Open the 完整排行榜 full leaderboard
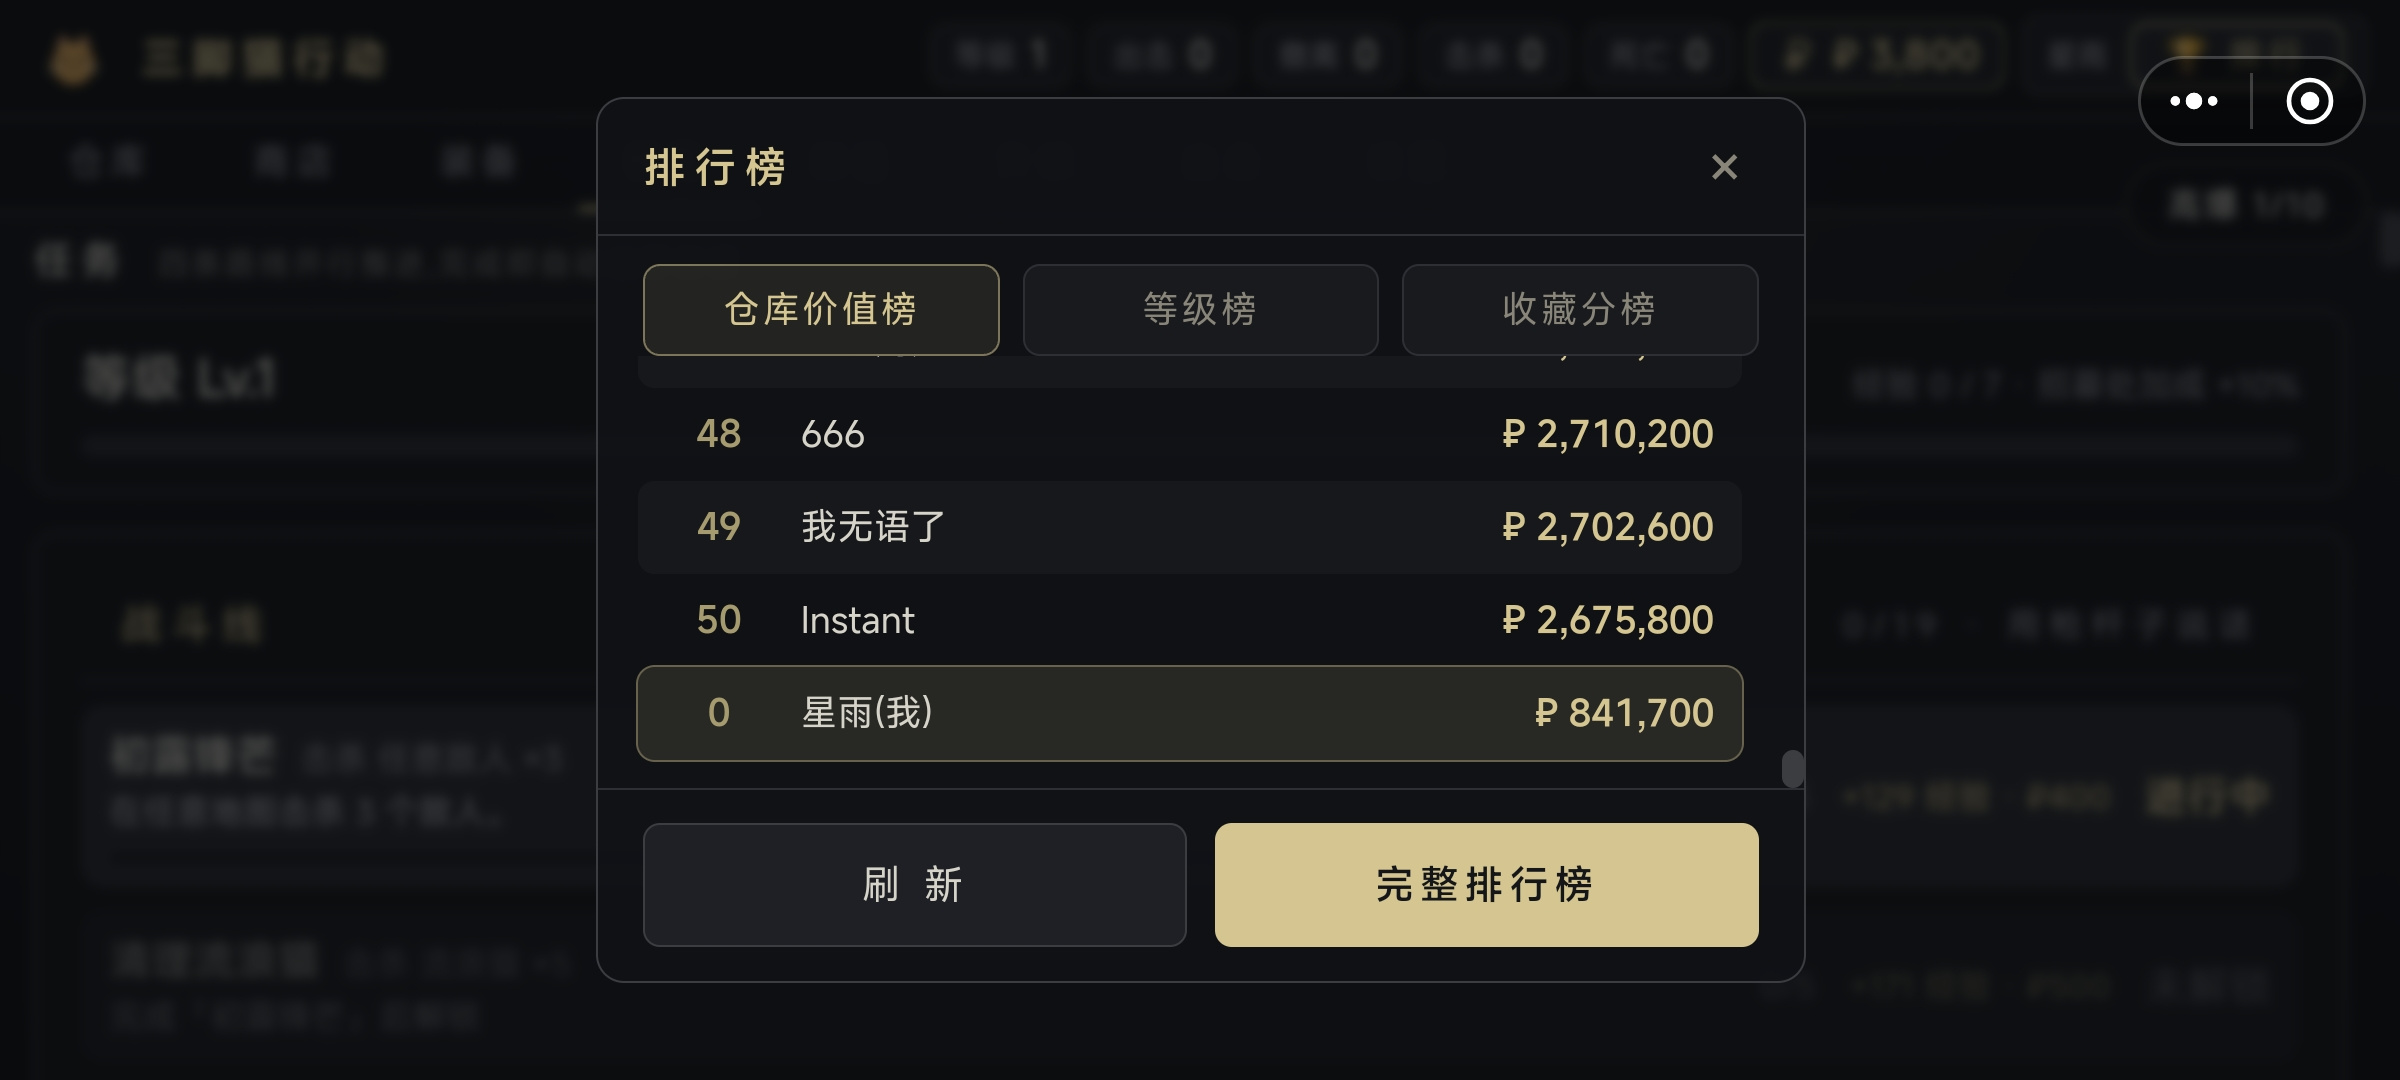The width and height of the screenshot is (2400, 1080). [1486, 885]
